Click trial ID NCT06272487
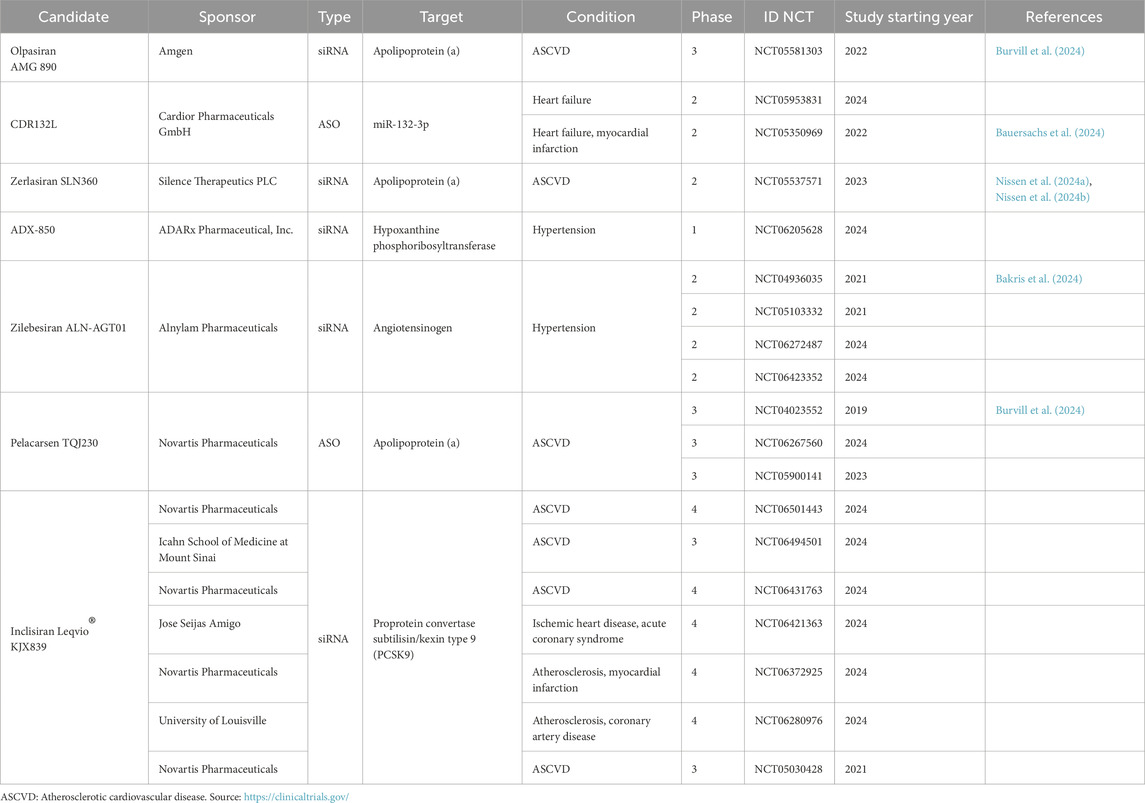Viewport: 1145px width, 803px height. (x=789, y=345)
